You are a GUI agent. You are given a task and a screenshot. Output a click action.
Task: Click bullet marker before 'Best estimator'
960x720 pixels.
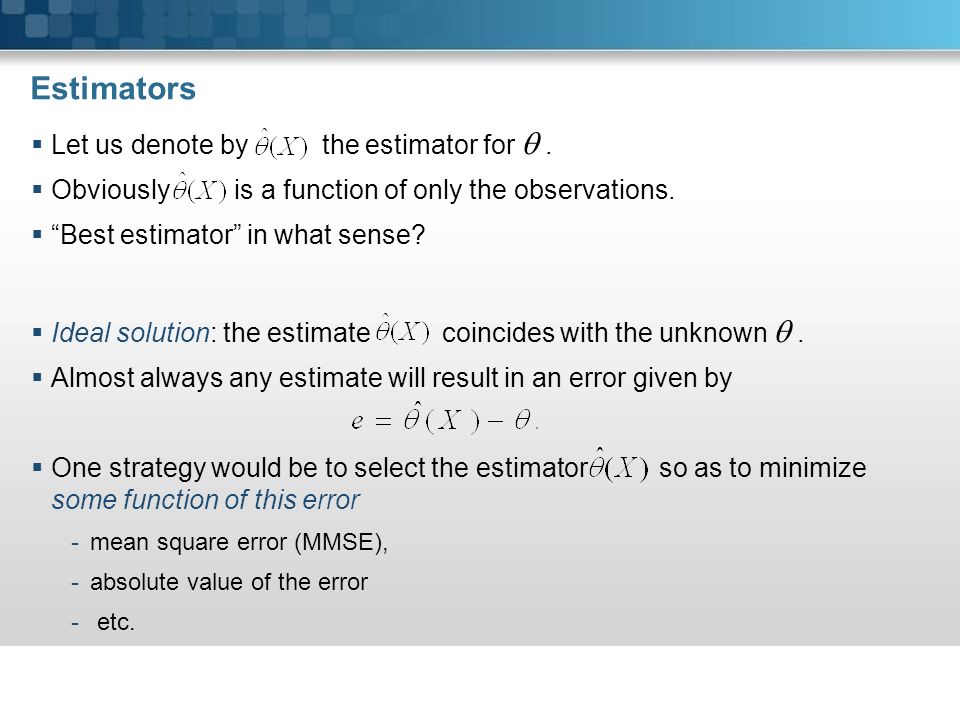(37, 234)
